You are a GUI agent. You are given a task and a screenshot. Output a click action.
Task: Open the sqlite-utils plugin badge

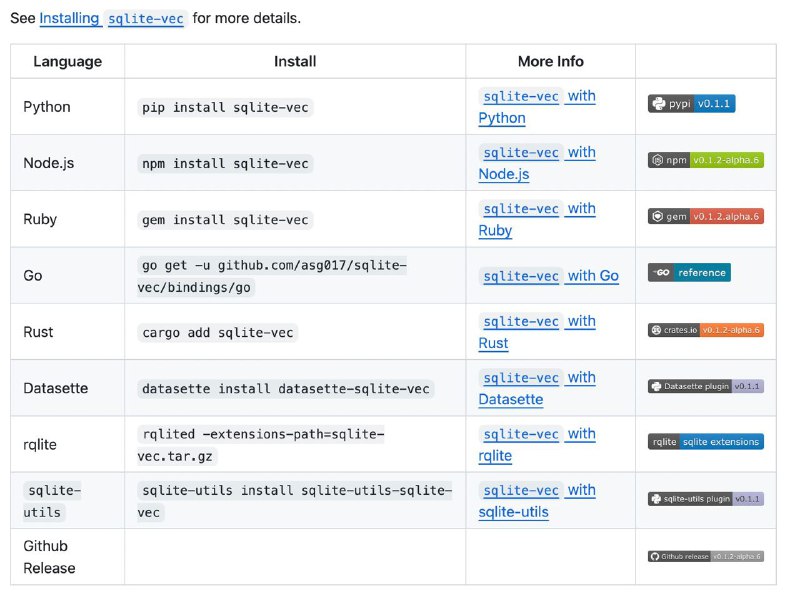pyautogui.click(x=706, y=498)
